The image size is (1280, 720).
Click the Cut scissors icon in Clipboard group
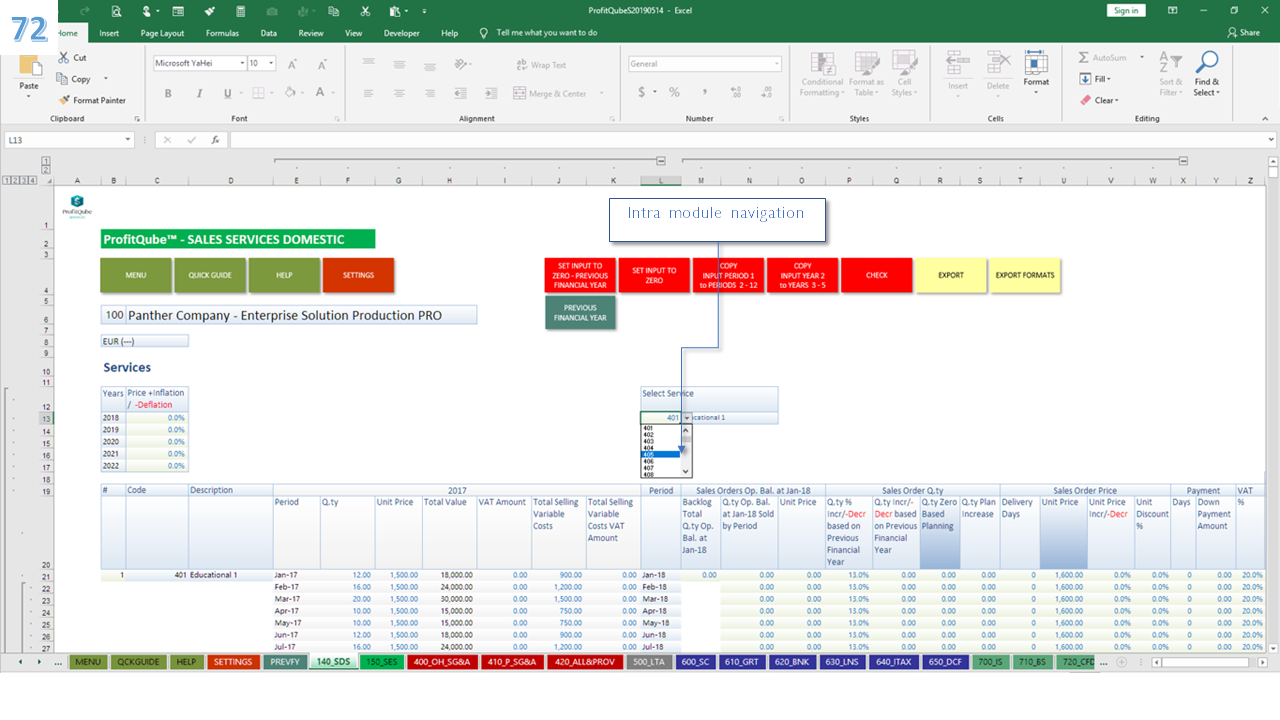(64, 58)
